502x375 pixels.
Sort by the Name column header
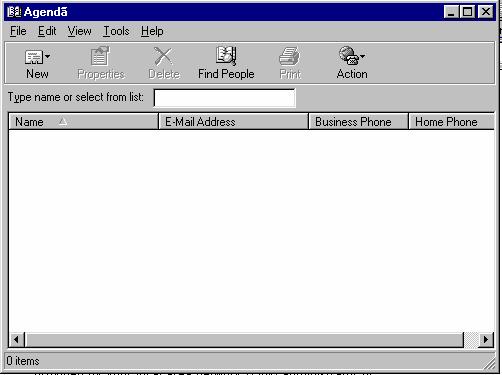coord(83,122)
